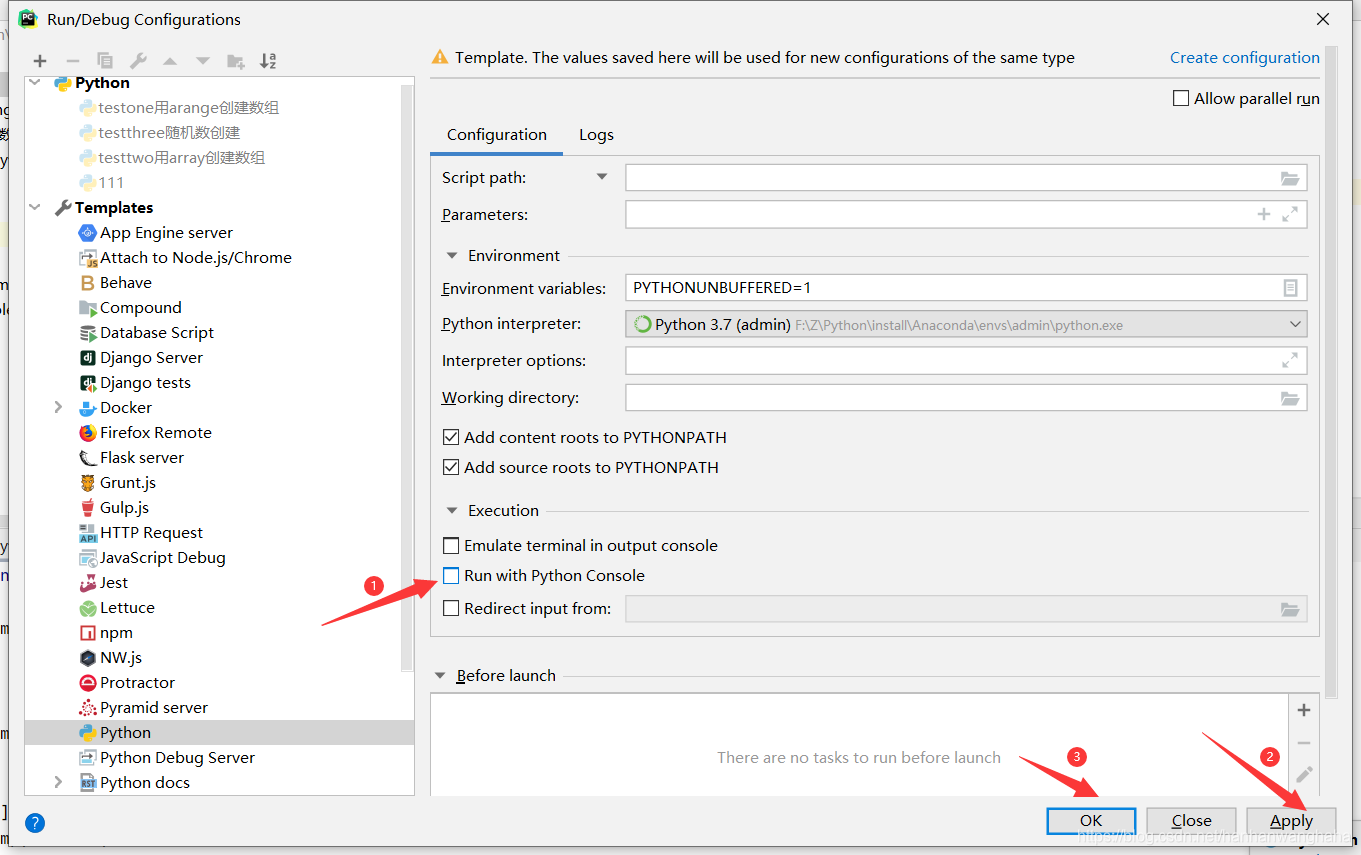Viewport: 1361px width, 855px height.
Task: Click the Copy Configuration icon
Action: pyautogui.click(x=105, y=61)
